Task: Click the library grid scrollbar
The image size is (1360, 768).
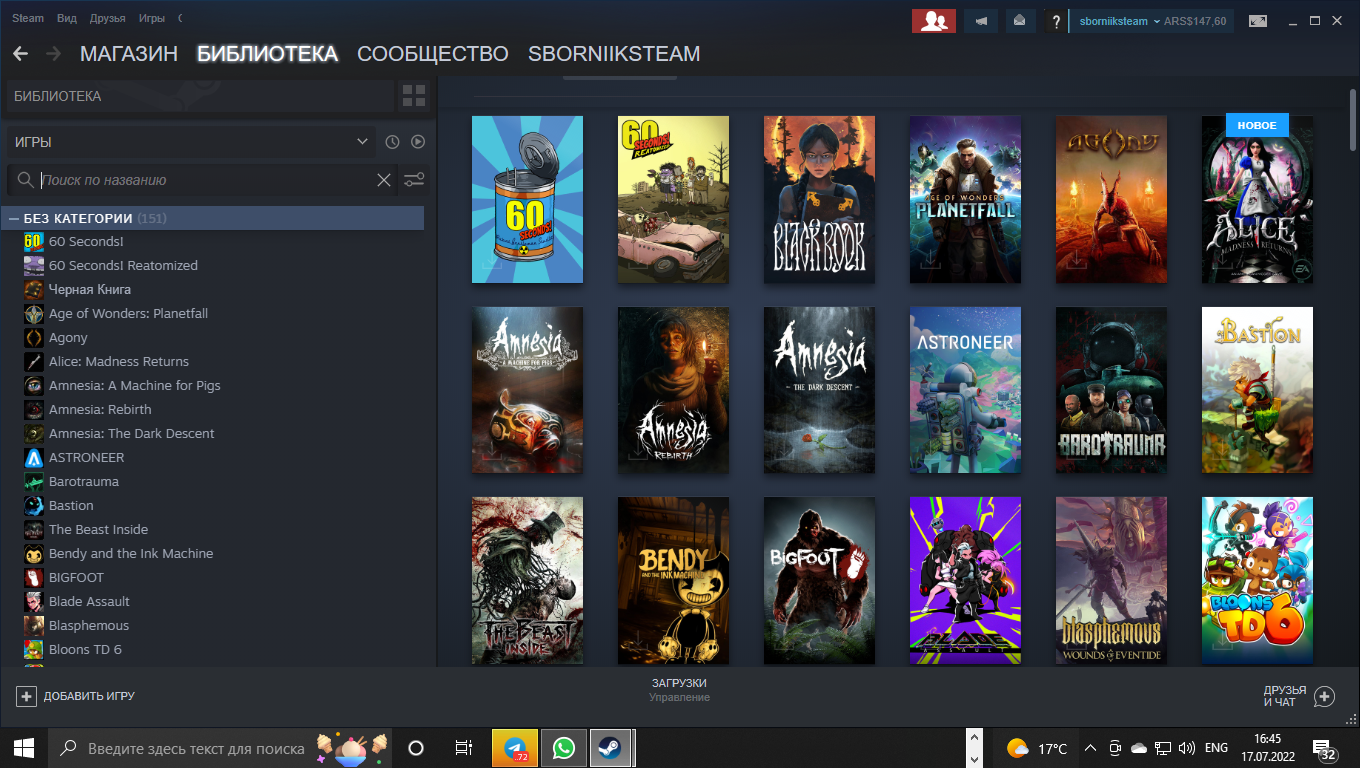Action: pyautogui.click(x=1353, y=118)
